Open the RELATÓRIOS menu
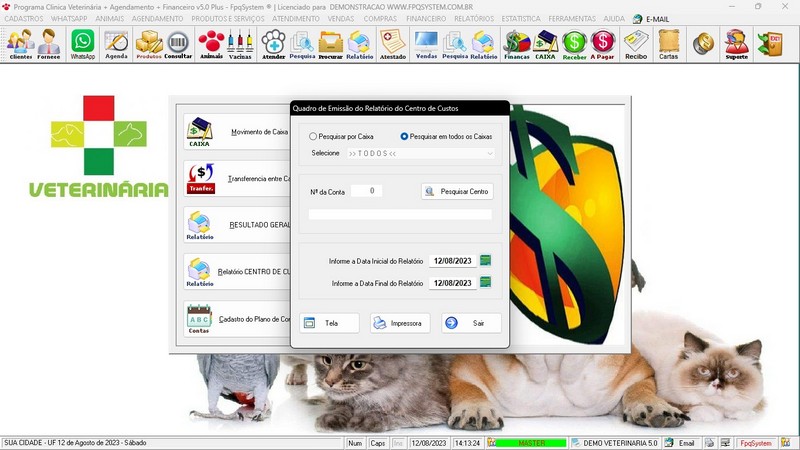The width and height of the screenshot is (800, 450). point(474,19)
